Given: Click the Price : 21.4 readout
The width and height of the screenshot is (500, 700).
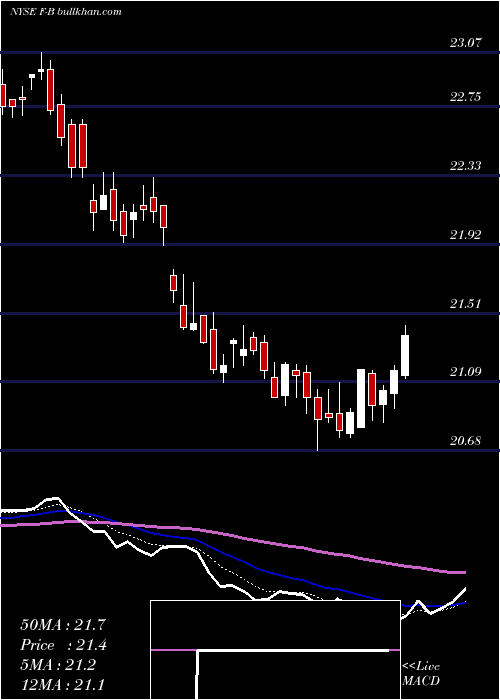Looking at the screenshot, I should (x=63, y=645).
